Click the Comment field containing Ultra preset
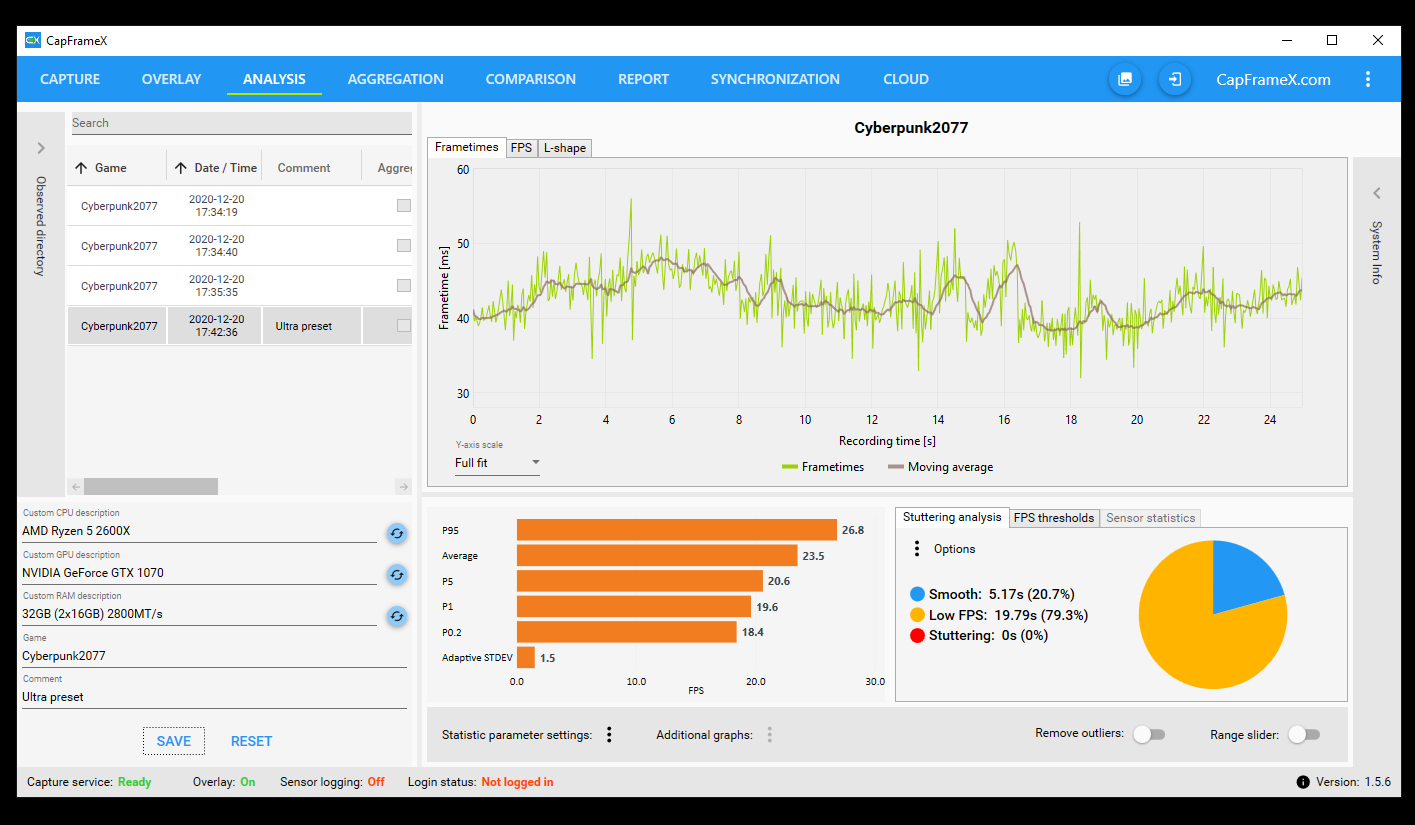This screenshot has height=825, width=1415. pos(214,697)
